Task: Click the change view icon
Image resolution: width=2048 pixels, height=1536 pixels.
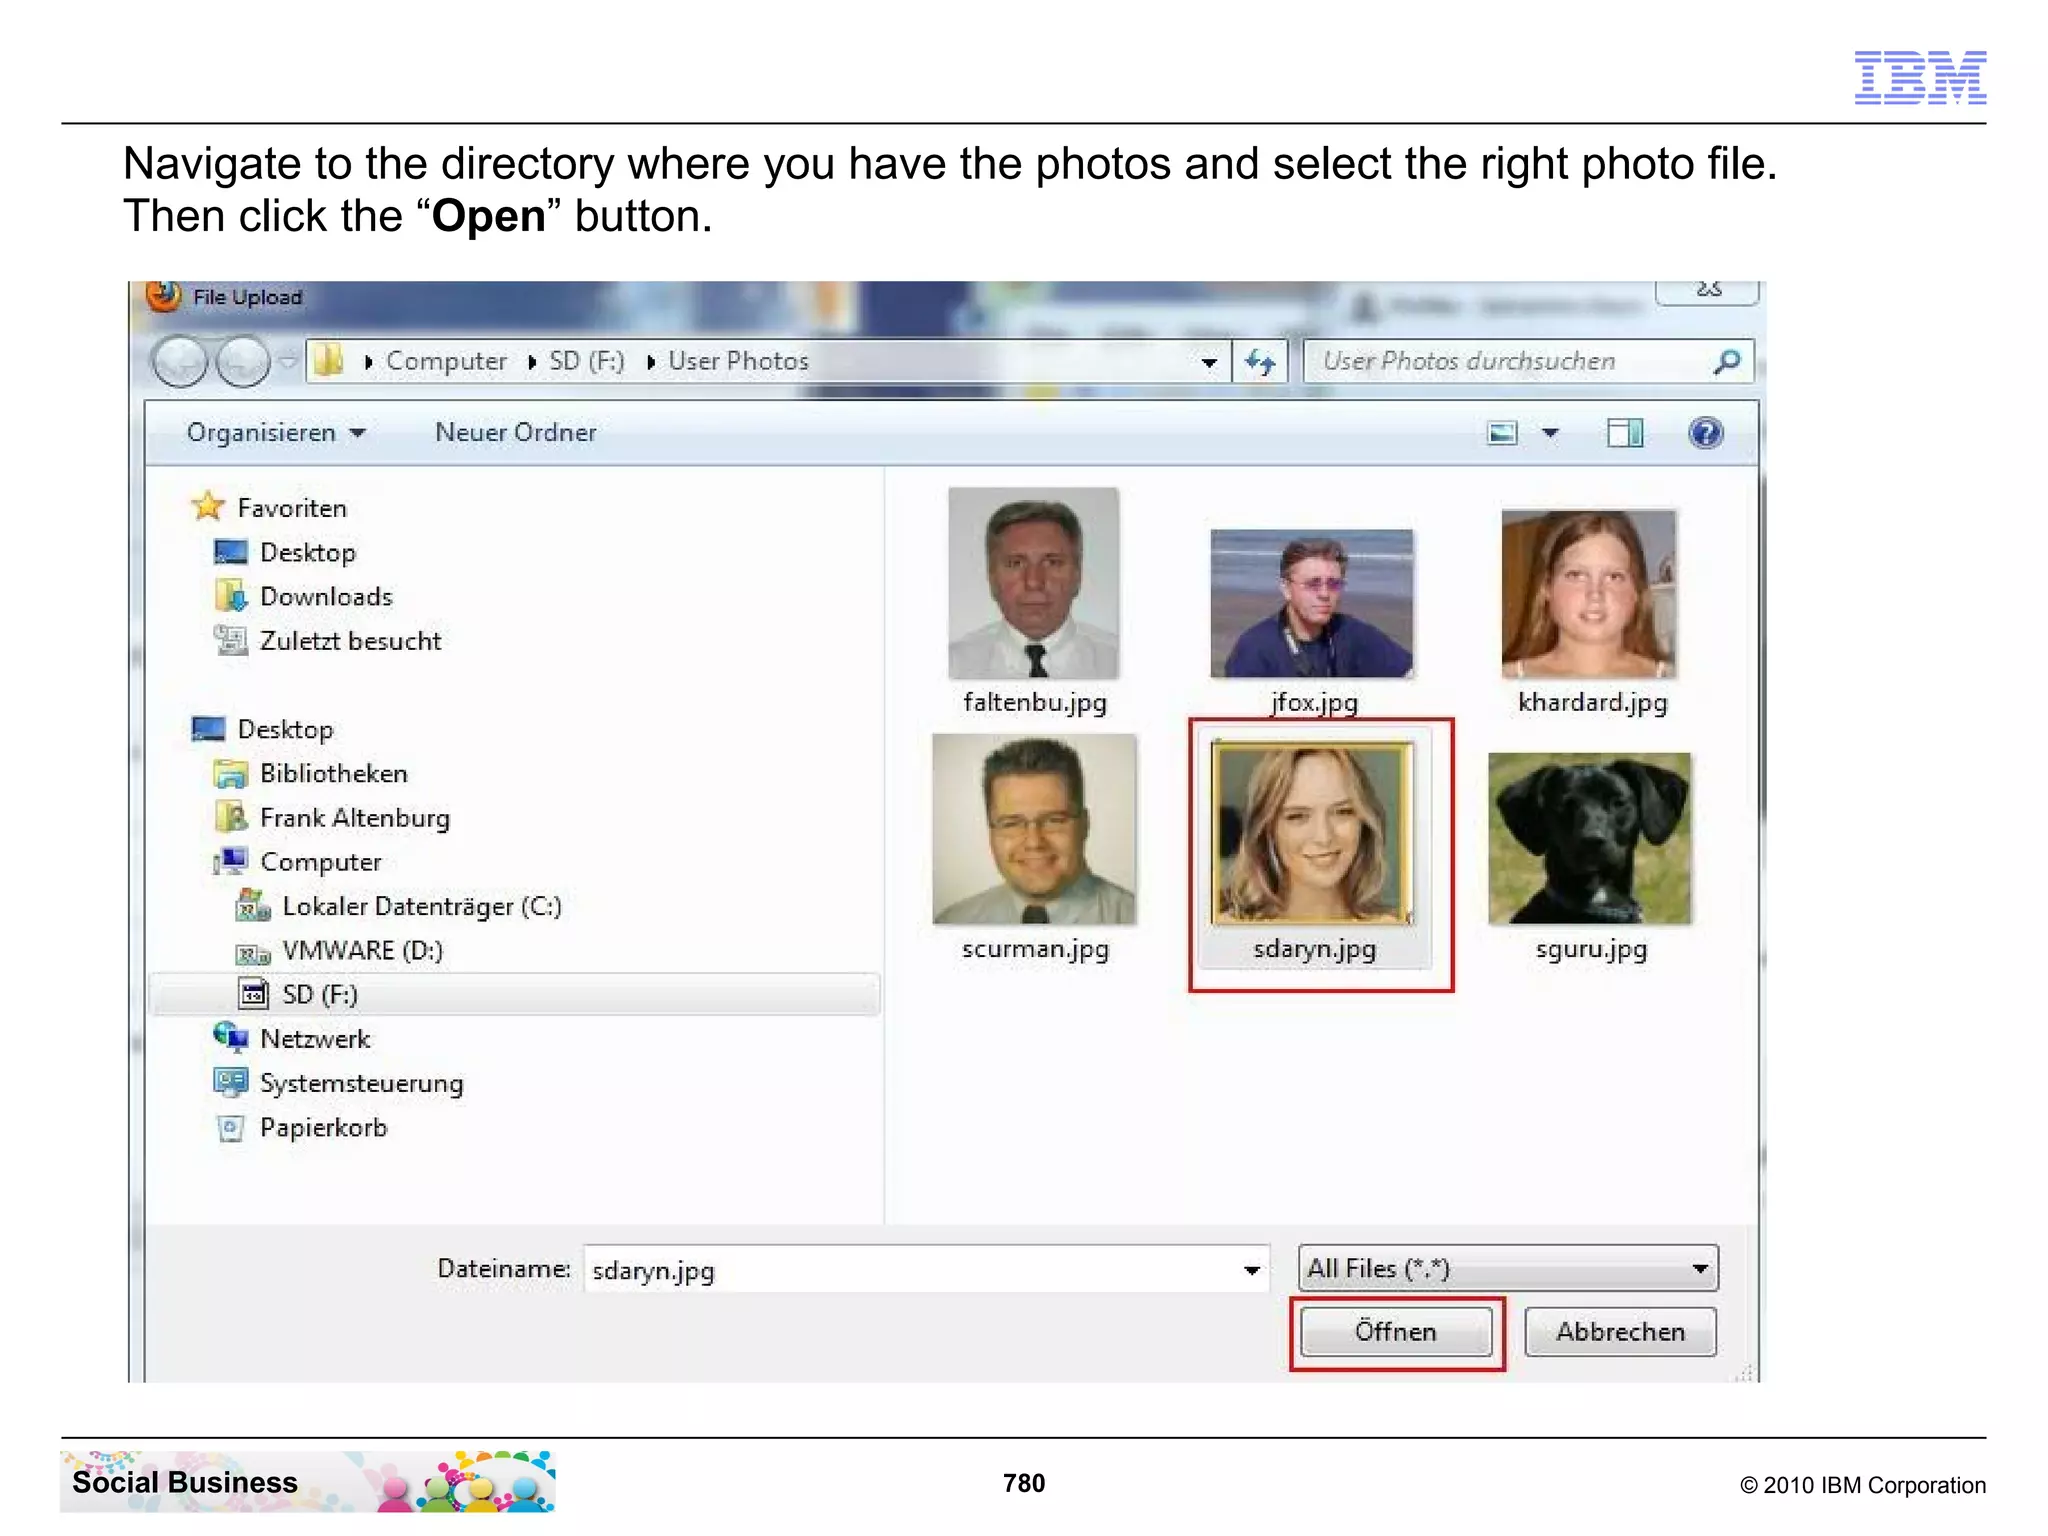Action: click(1502, 433)
